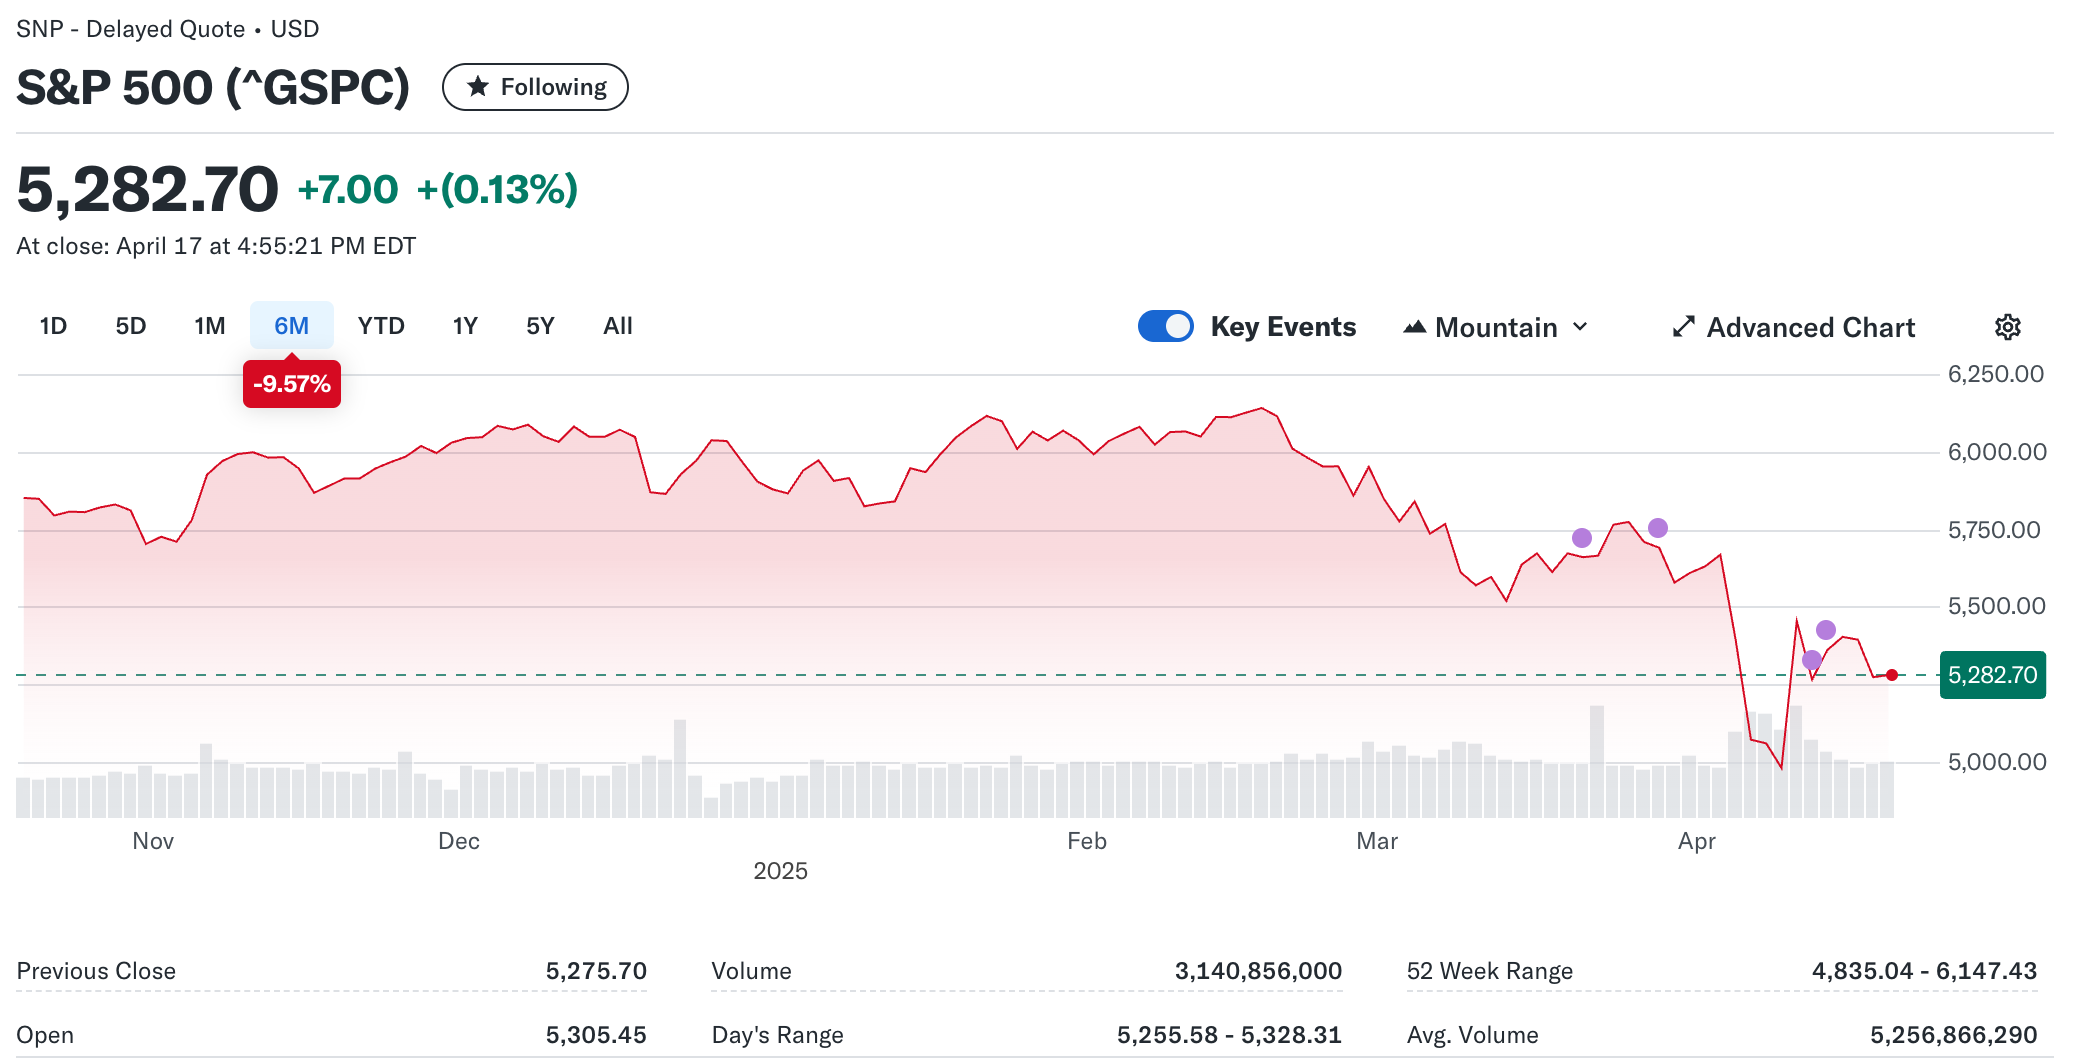Image resolution: width=2092 pixels, height=1062 pixels.
Task: Select the 1D time range tab
Action: coord(53,326)
